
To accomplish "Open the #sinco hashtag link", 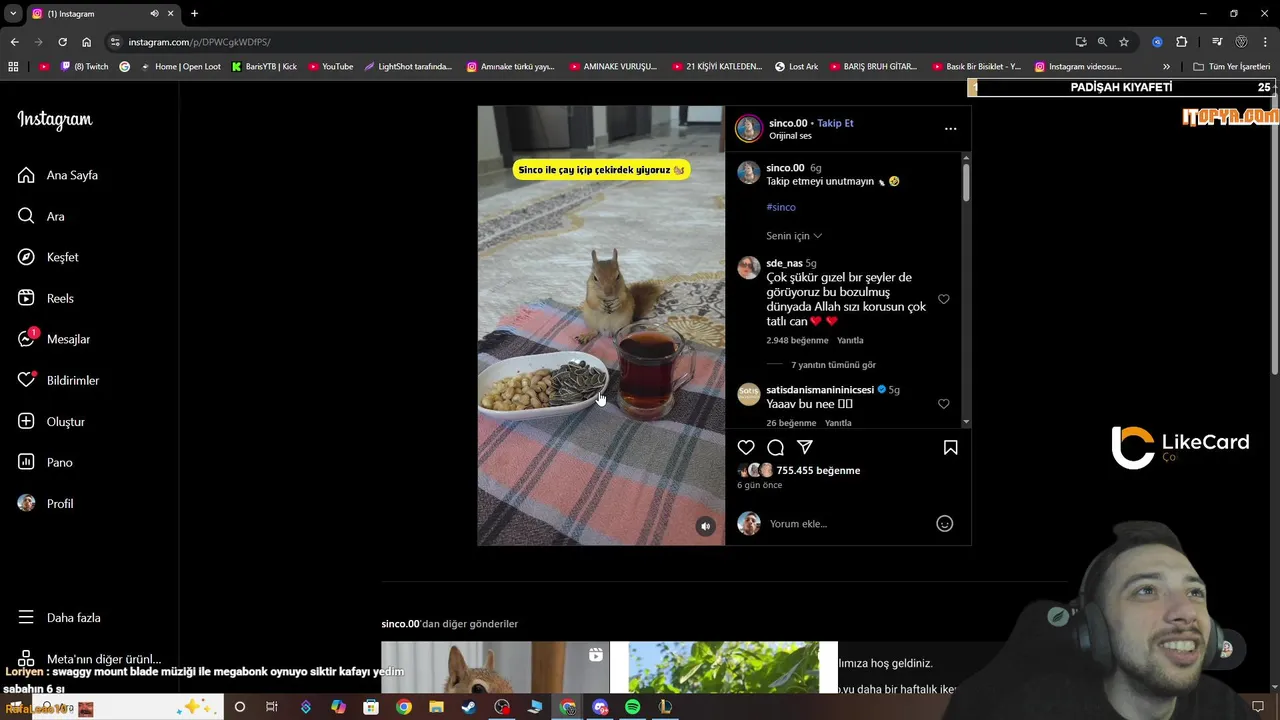I will point(781,207).
